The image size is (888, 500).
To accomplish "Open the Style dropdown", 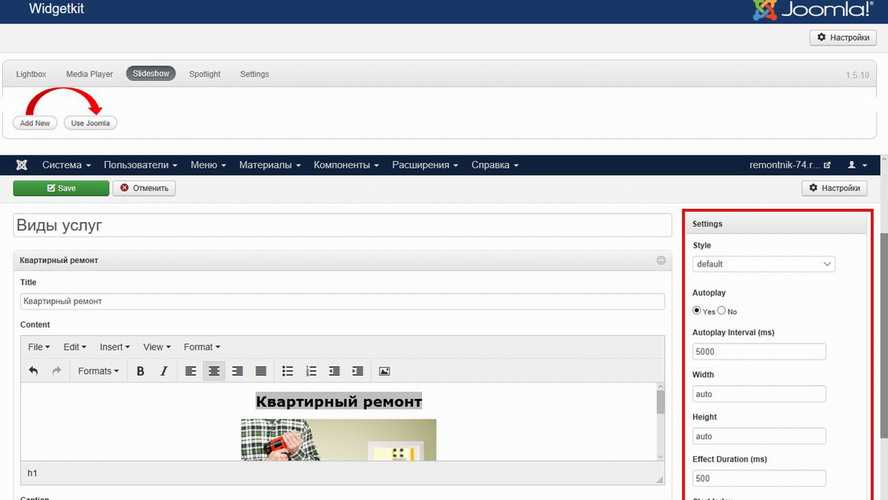I will 764,264.
